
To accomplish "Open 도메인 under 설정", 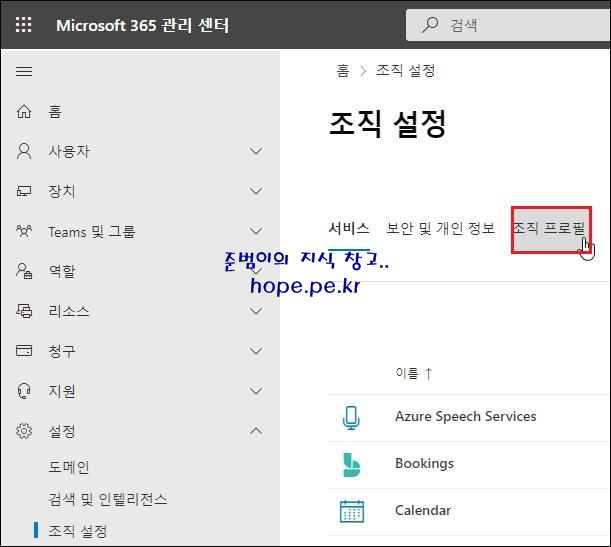I will pyautogui.click(x=69, y=467).
